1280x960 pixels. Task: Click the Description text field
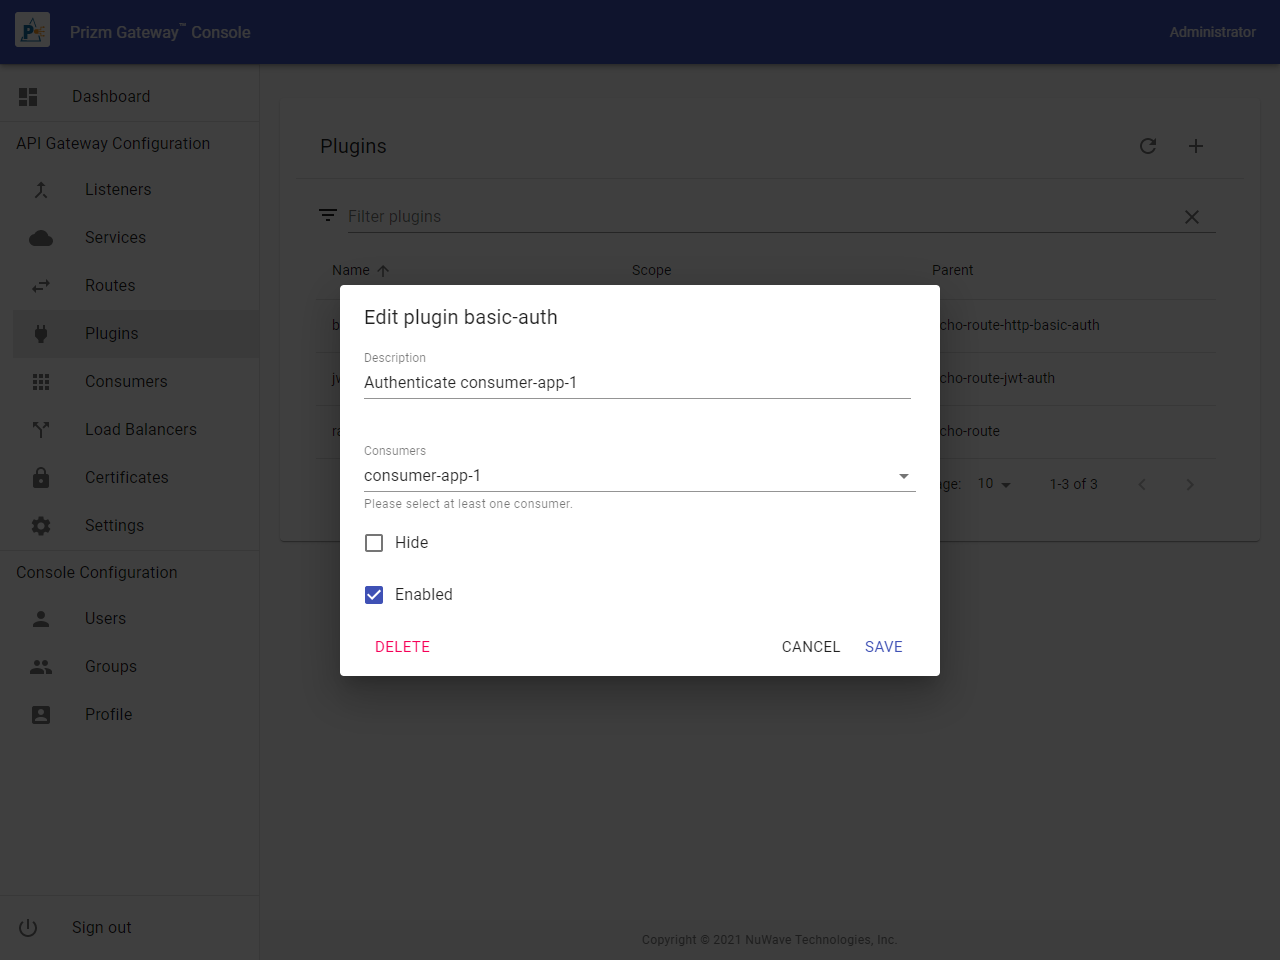pos(636,383)
